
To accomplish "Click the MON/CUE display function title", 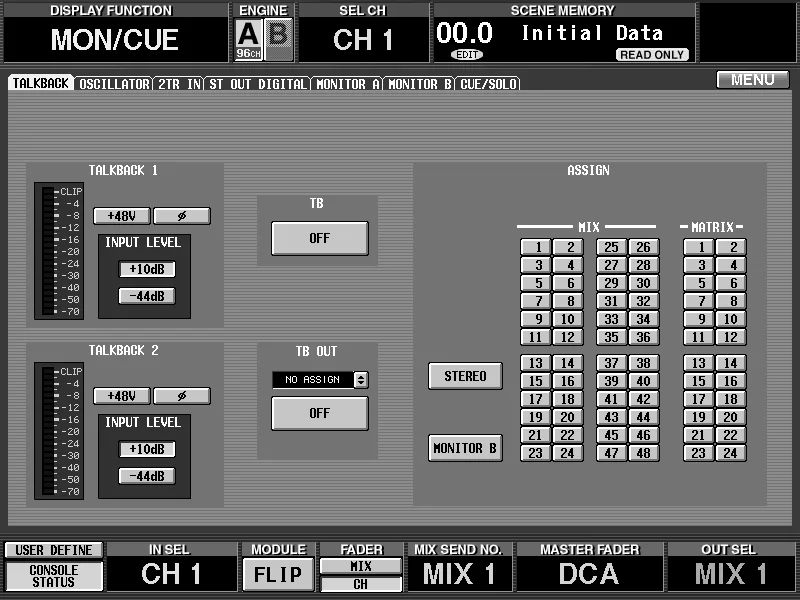I will [x=115, y=40].
